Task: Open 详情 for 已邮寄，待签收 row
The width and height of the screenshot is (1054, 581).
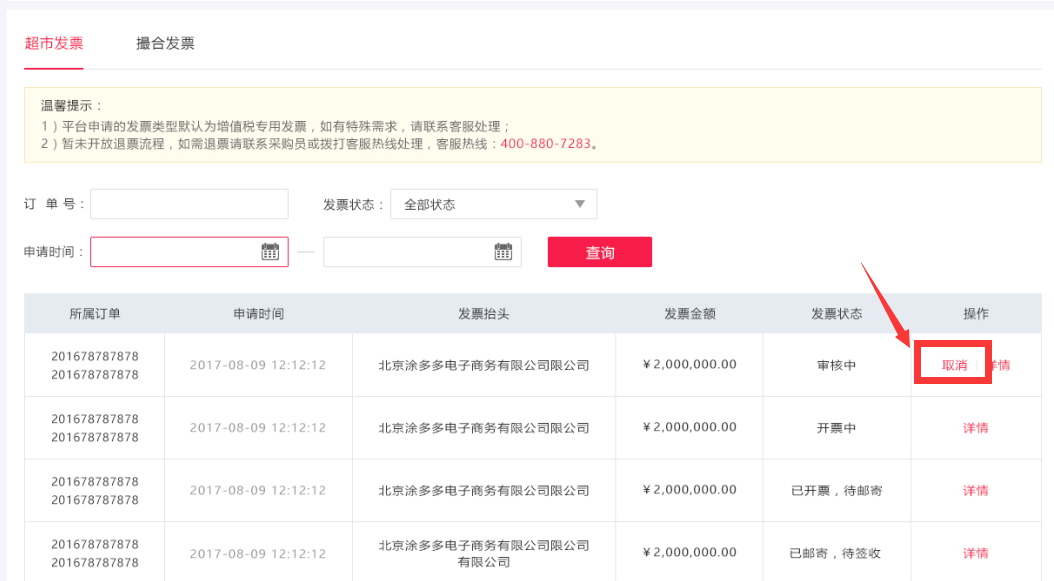Action: [x=975, y=553]
